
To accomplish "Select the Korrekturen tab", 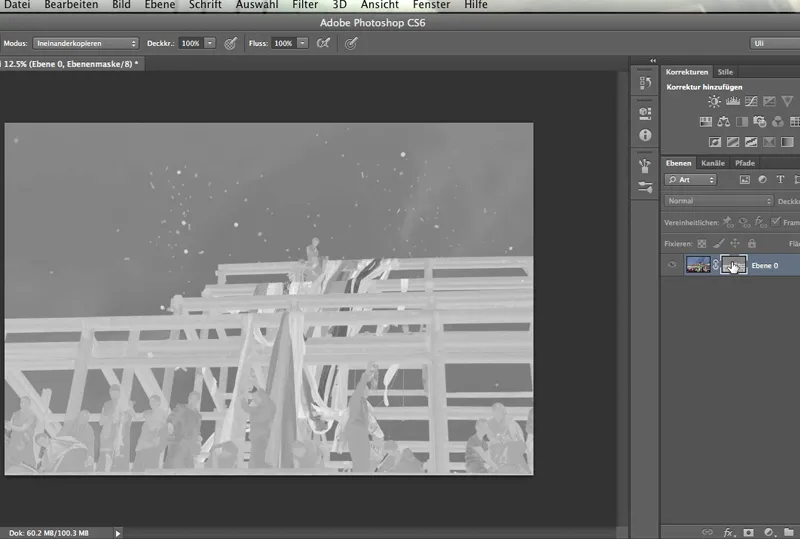I will [687, 72].
